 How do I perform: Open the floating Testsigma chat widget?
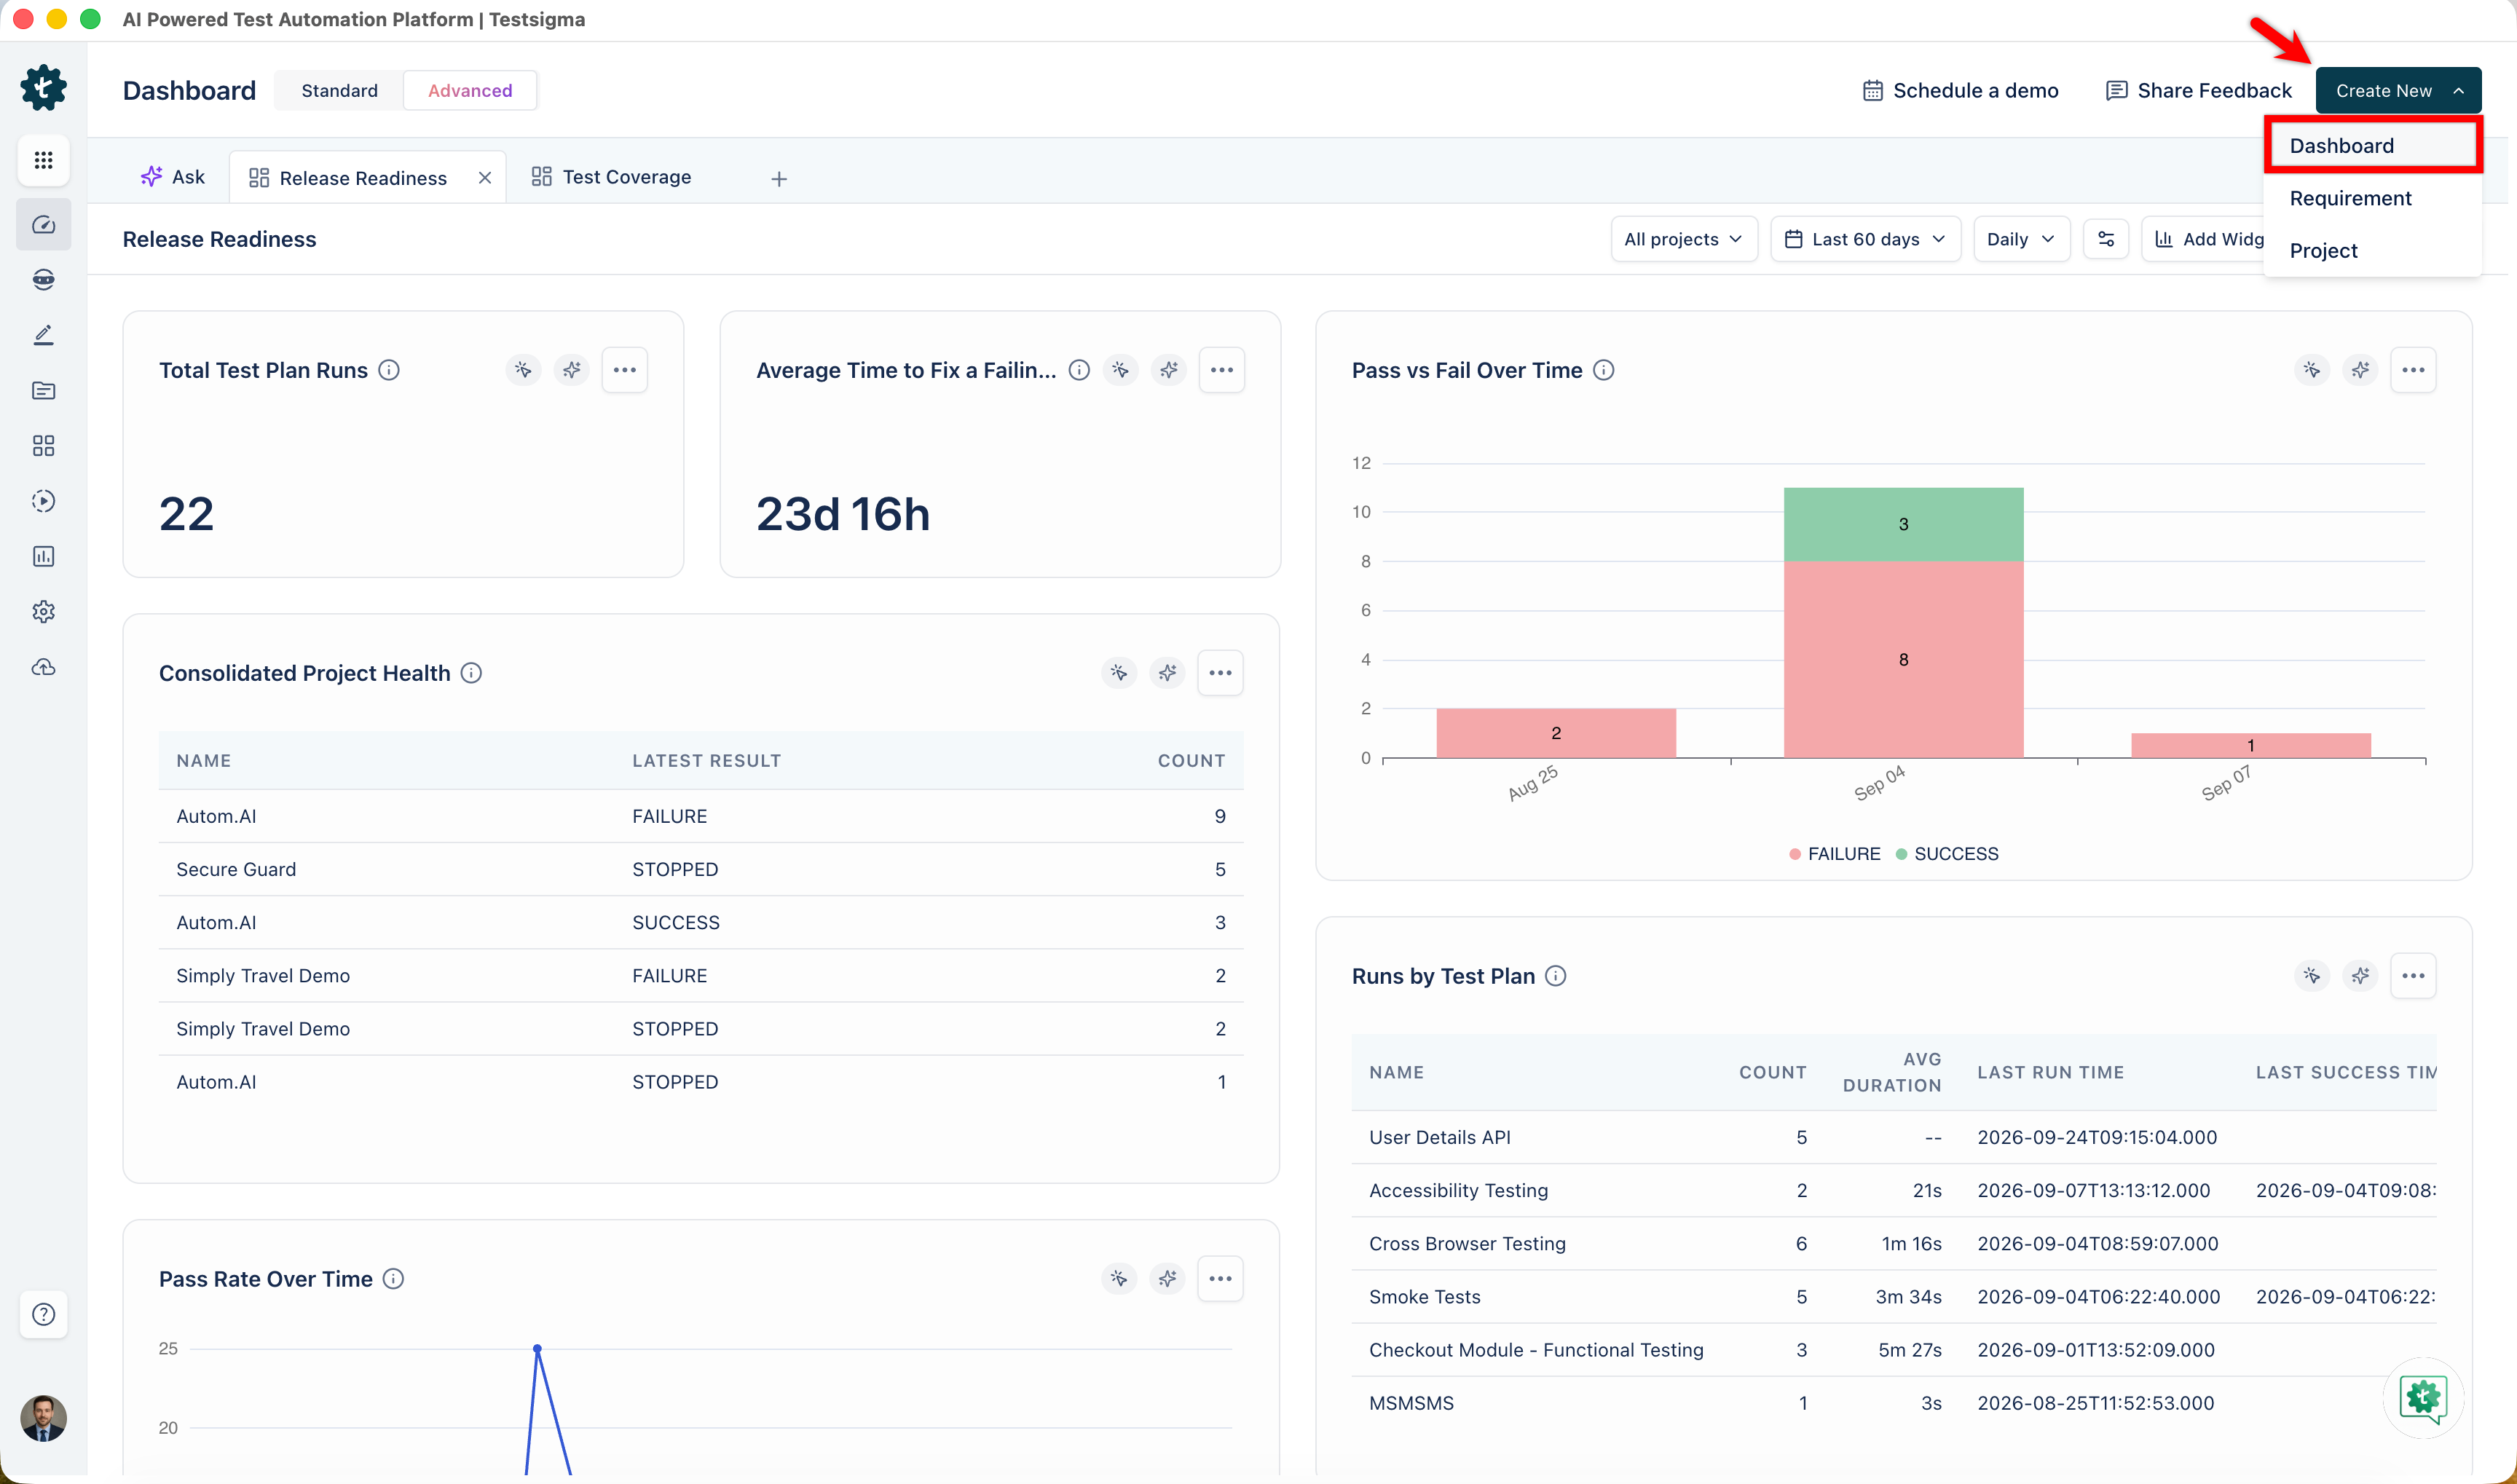point(2423,1397)
